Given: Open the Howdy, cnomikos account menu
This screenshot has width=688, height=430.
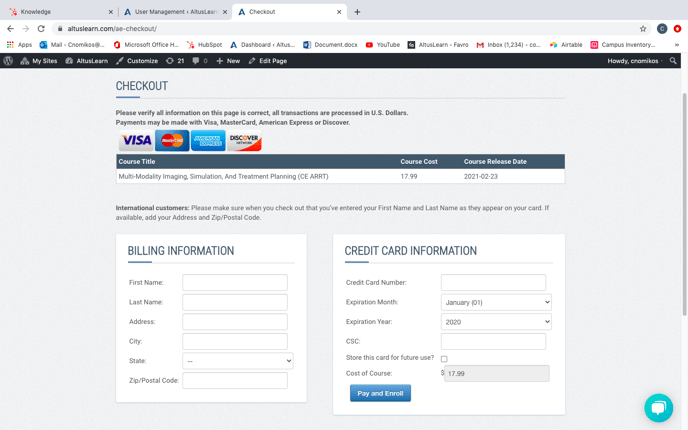Looking at the screenshot, I should click(x=634, y=61).
